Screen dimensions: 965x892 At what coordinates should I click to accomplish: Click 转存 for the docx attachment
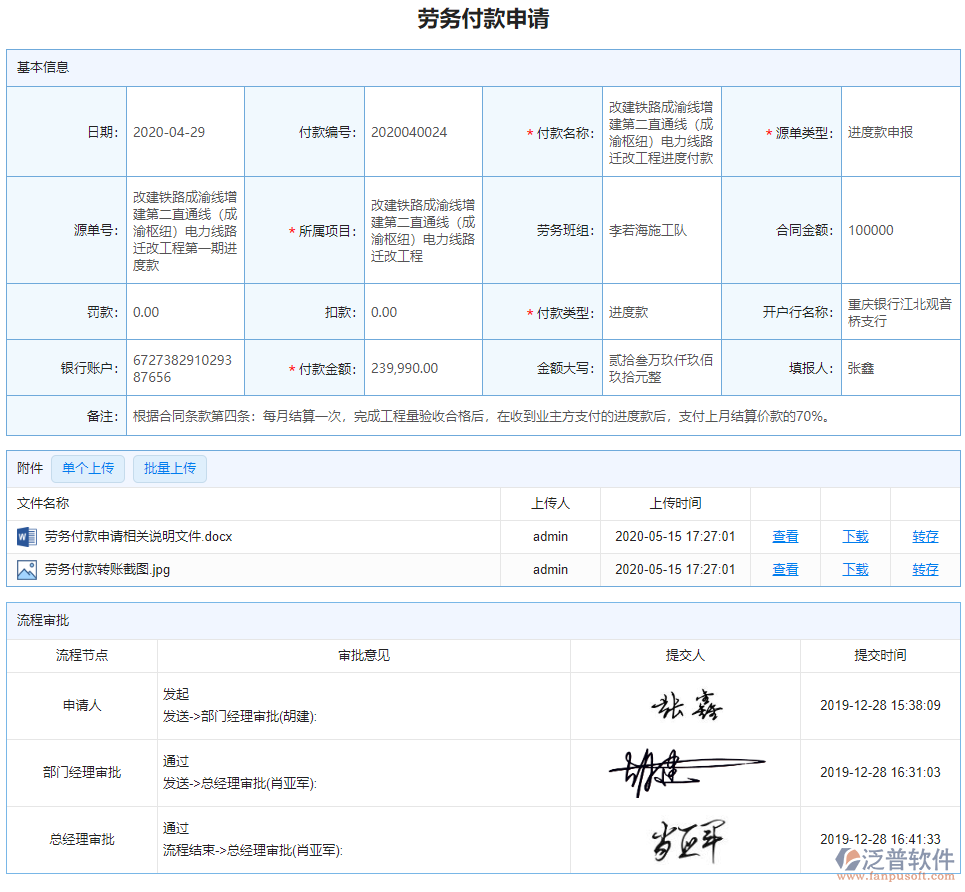(924, 536)
